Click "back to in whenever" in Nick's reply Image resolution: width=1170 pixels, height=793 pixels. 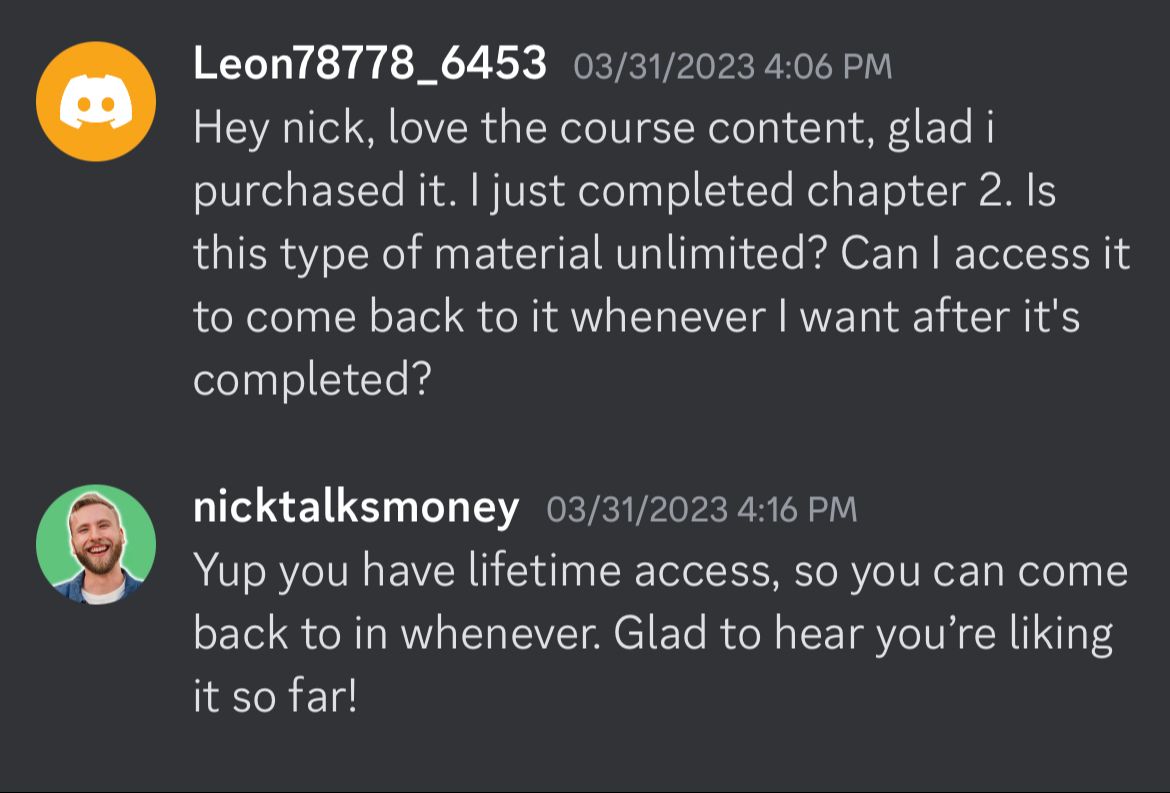point(392,634)
